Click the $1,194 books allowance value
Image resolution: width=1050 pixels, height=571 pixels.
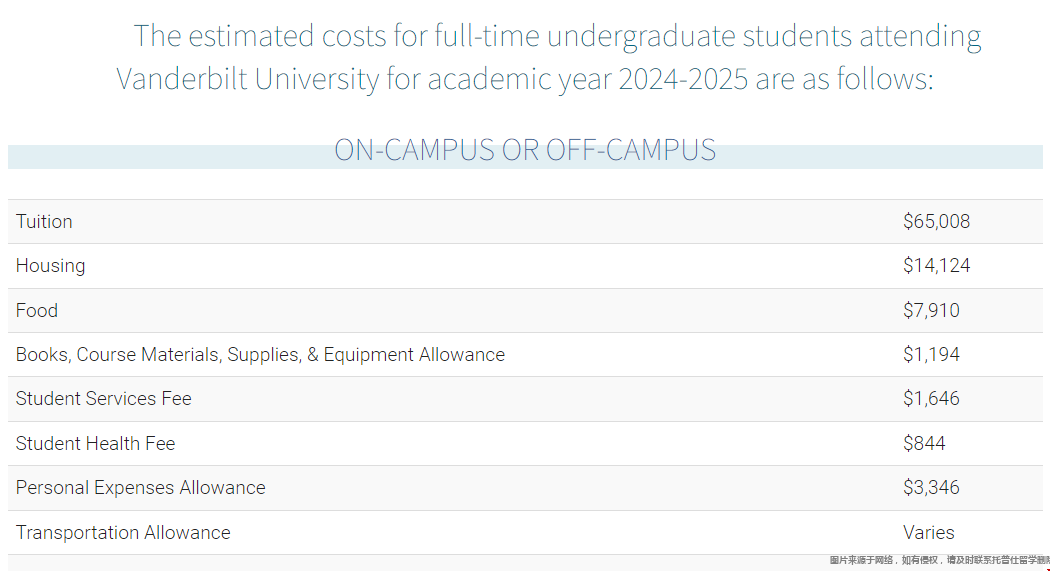[x=931, y=355]
